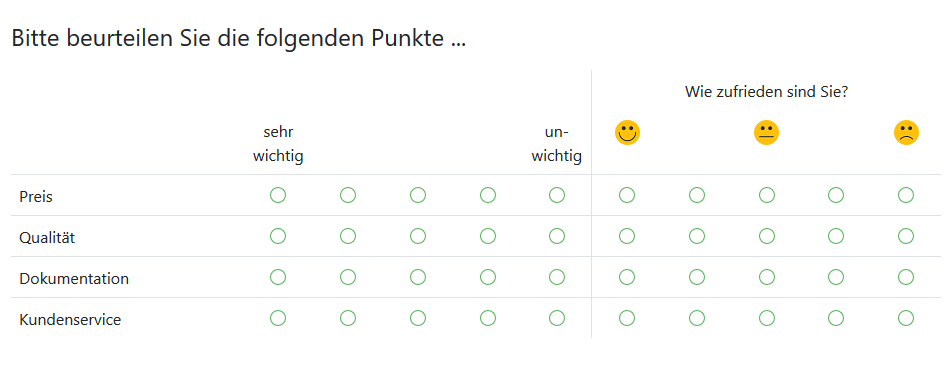
Task: Select second satisfaction option for Kundenservice
Action: coord(697,318)
